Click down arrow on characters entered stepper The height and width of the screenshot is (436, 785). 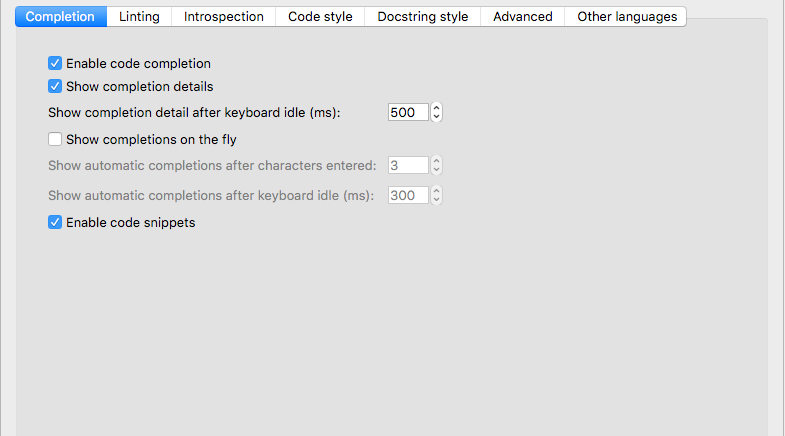(436, 171)
